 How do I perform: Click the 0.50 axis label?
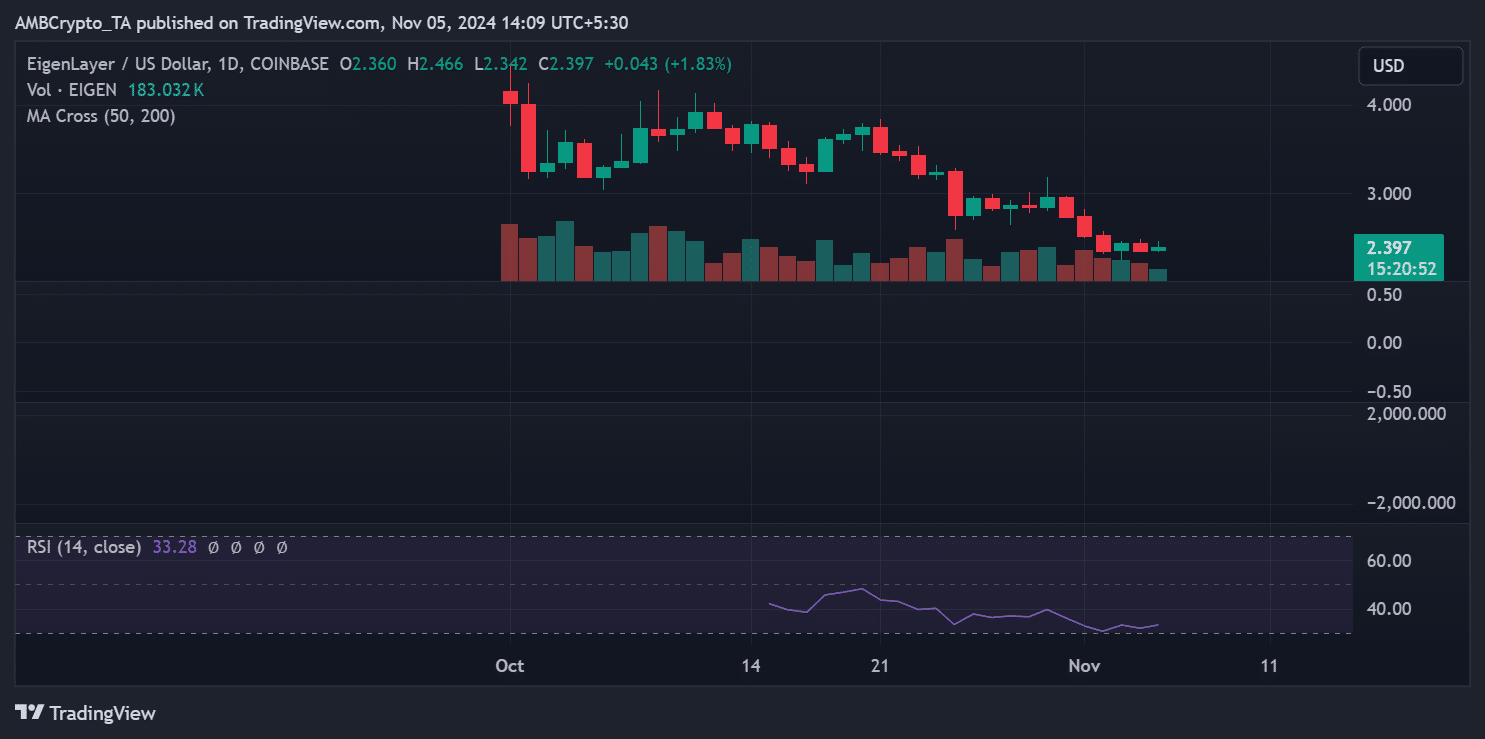click(1384, 294)
